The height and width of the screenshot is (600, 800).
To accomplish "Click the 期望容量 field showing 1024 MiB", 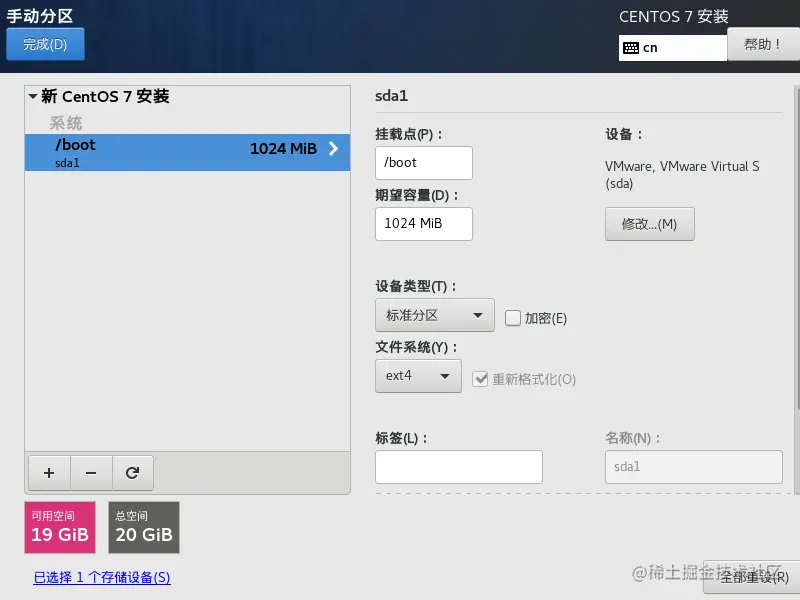I will click(x=424, y=223).
